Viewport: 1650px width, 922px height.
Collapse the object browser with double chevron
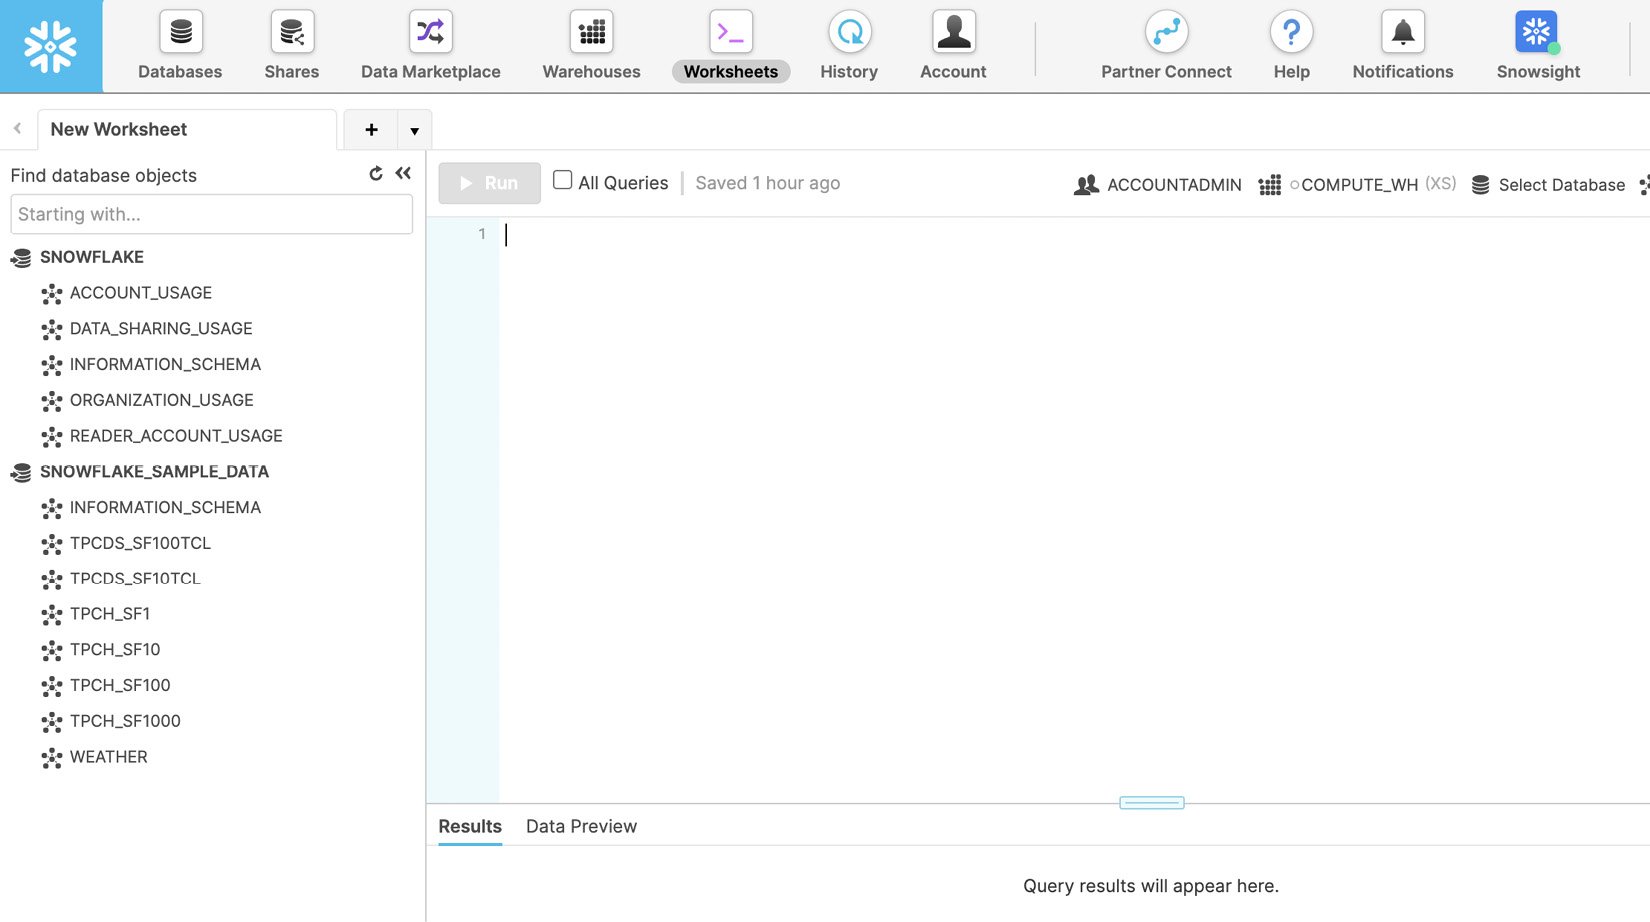click(x=403, y=174)
